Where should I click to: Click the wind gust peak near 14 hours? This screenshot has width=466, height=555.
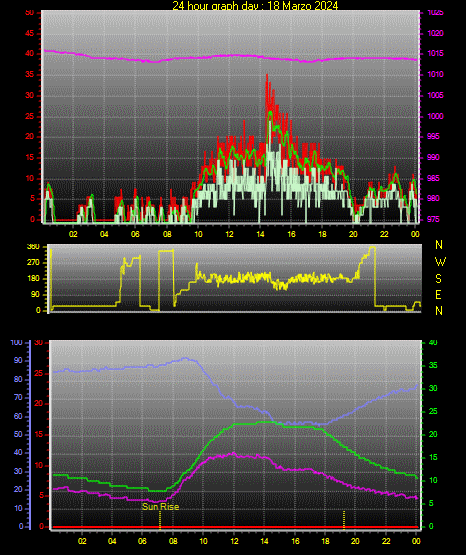[267, 76]
